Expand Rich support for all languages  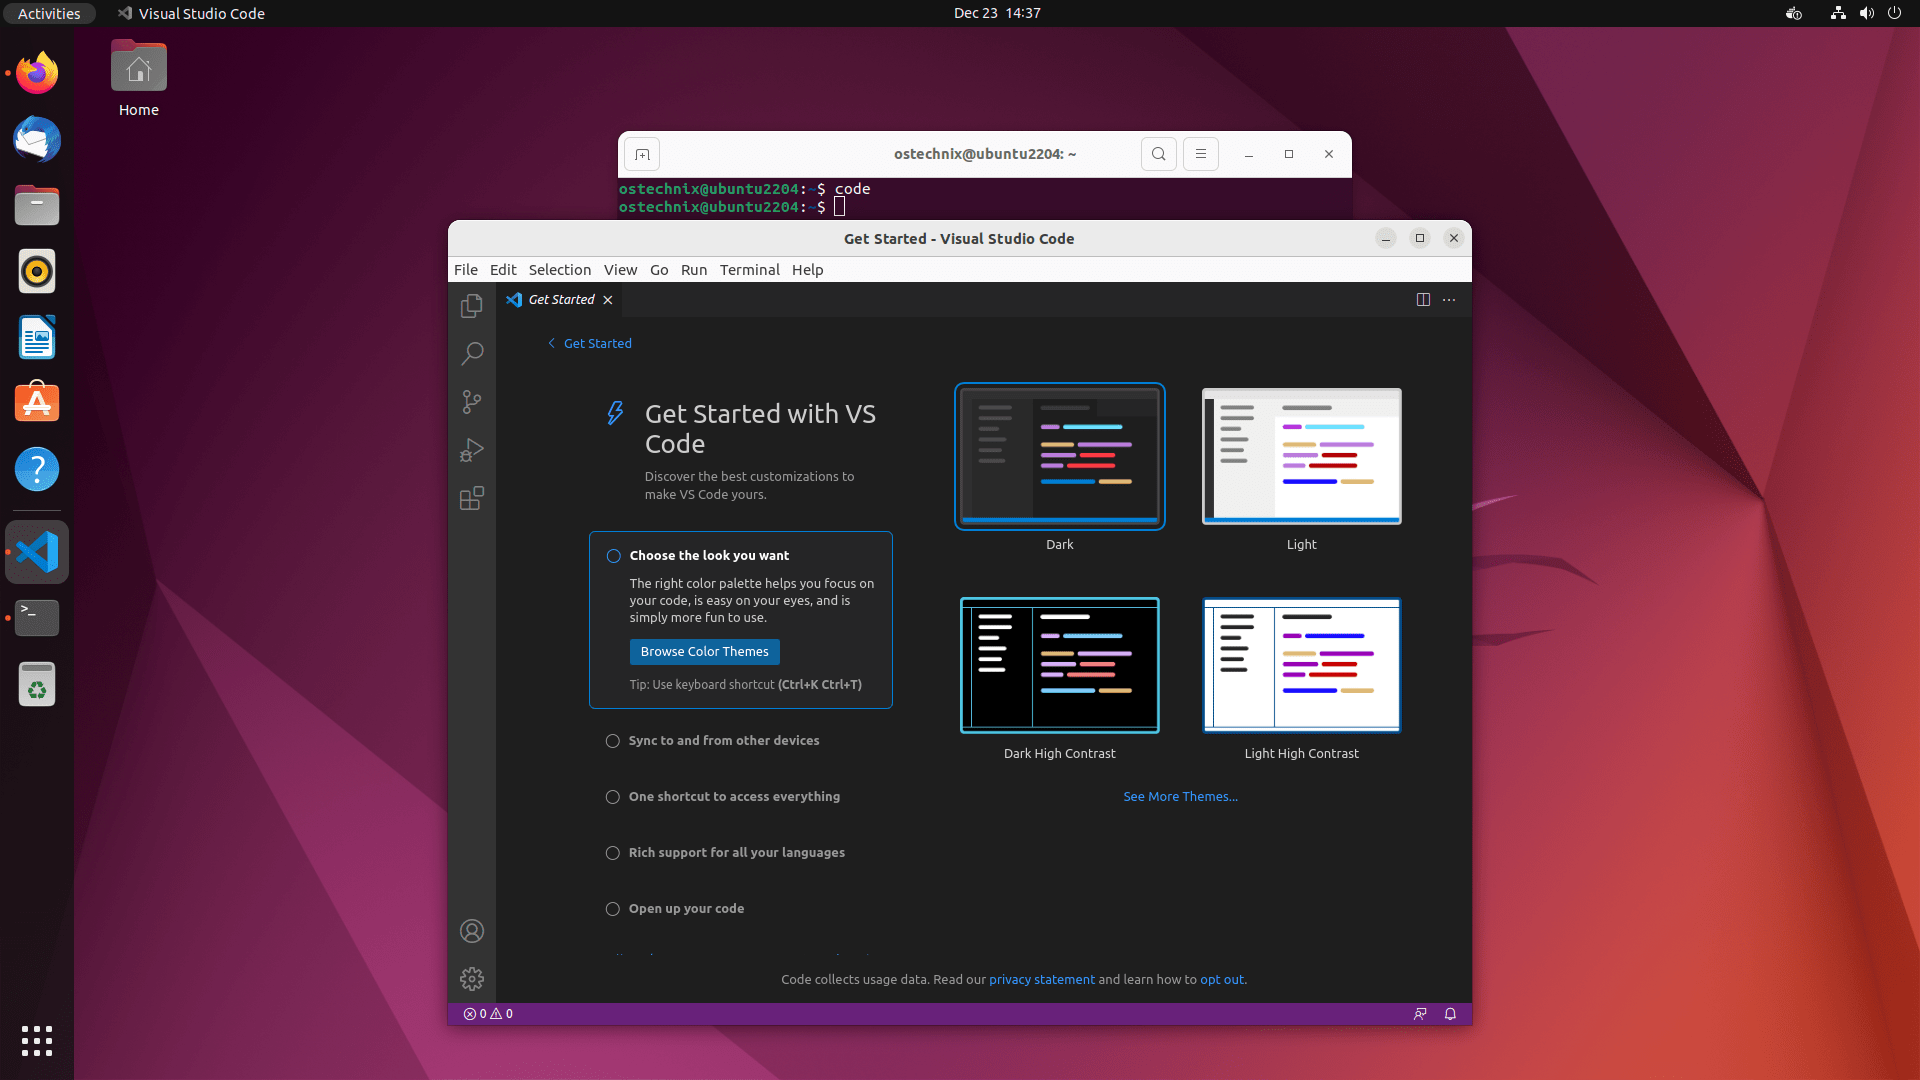tap(736, 851)
